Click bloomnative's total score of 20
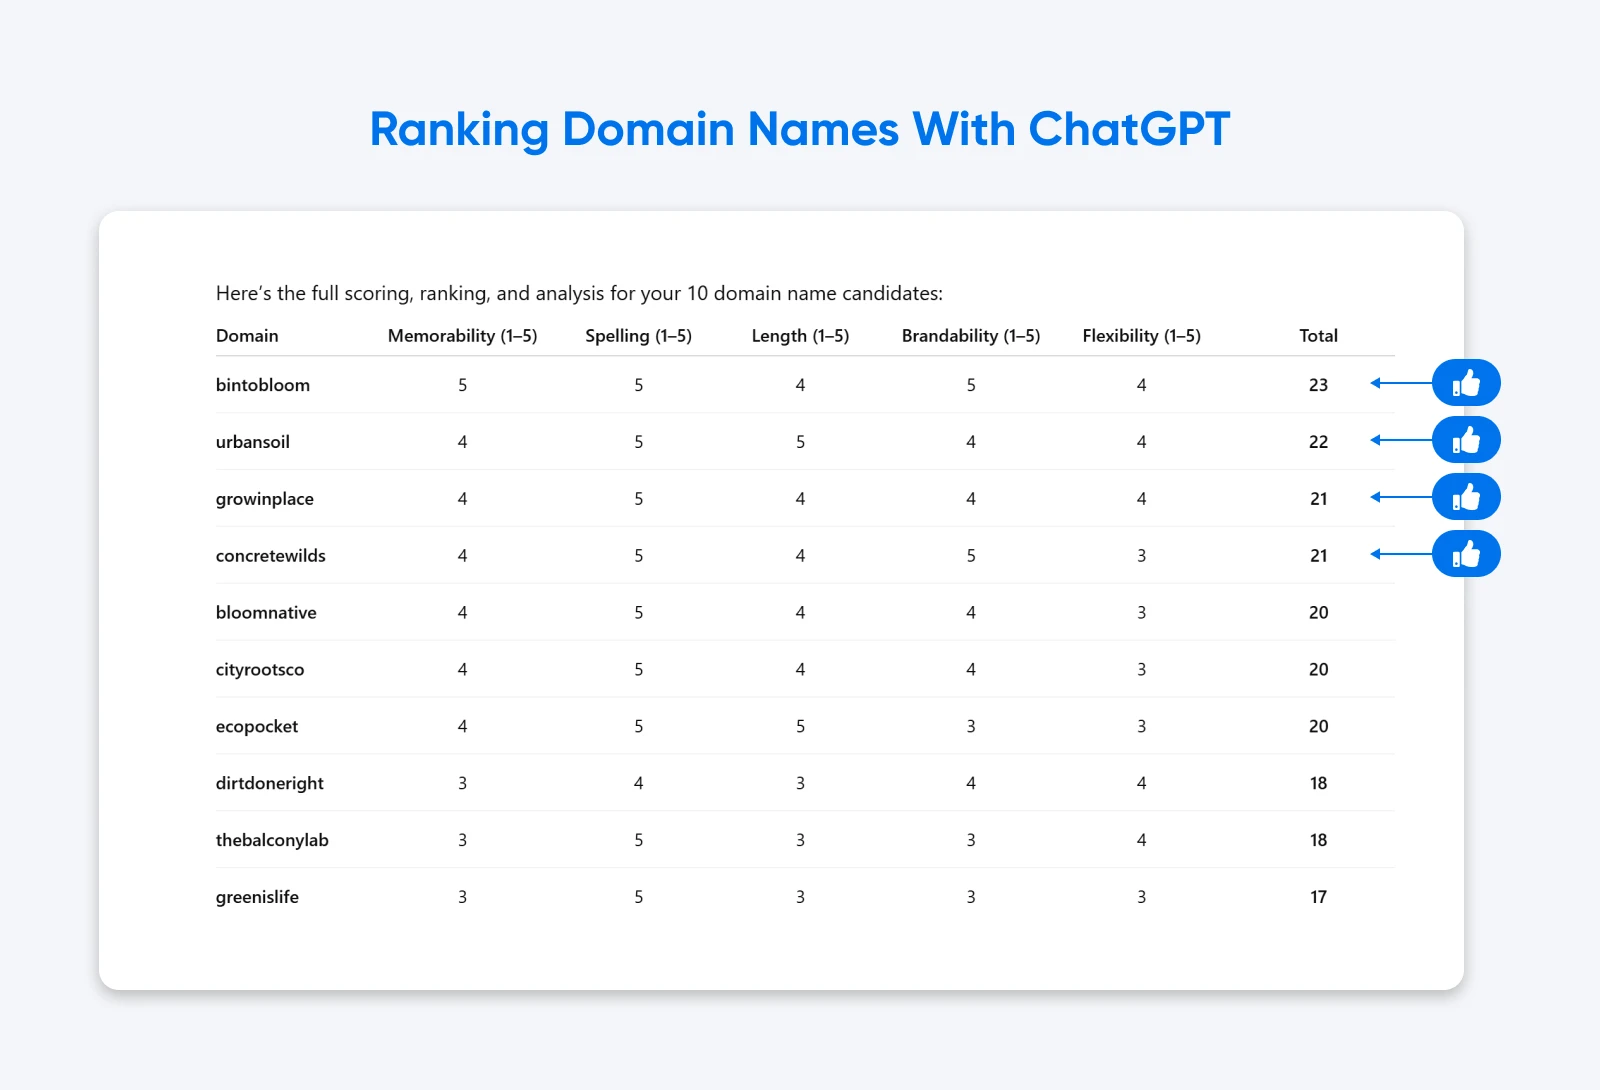The width and height of the screenshot is (1600, 1090). (x=1318, y=612)
